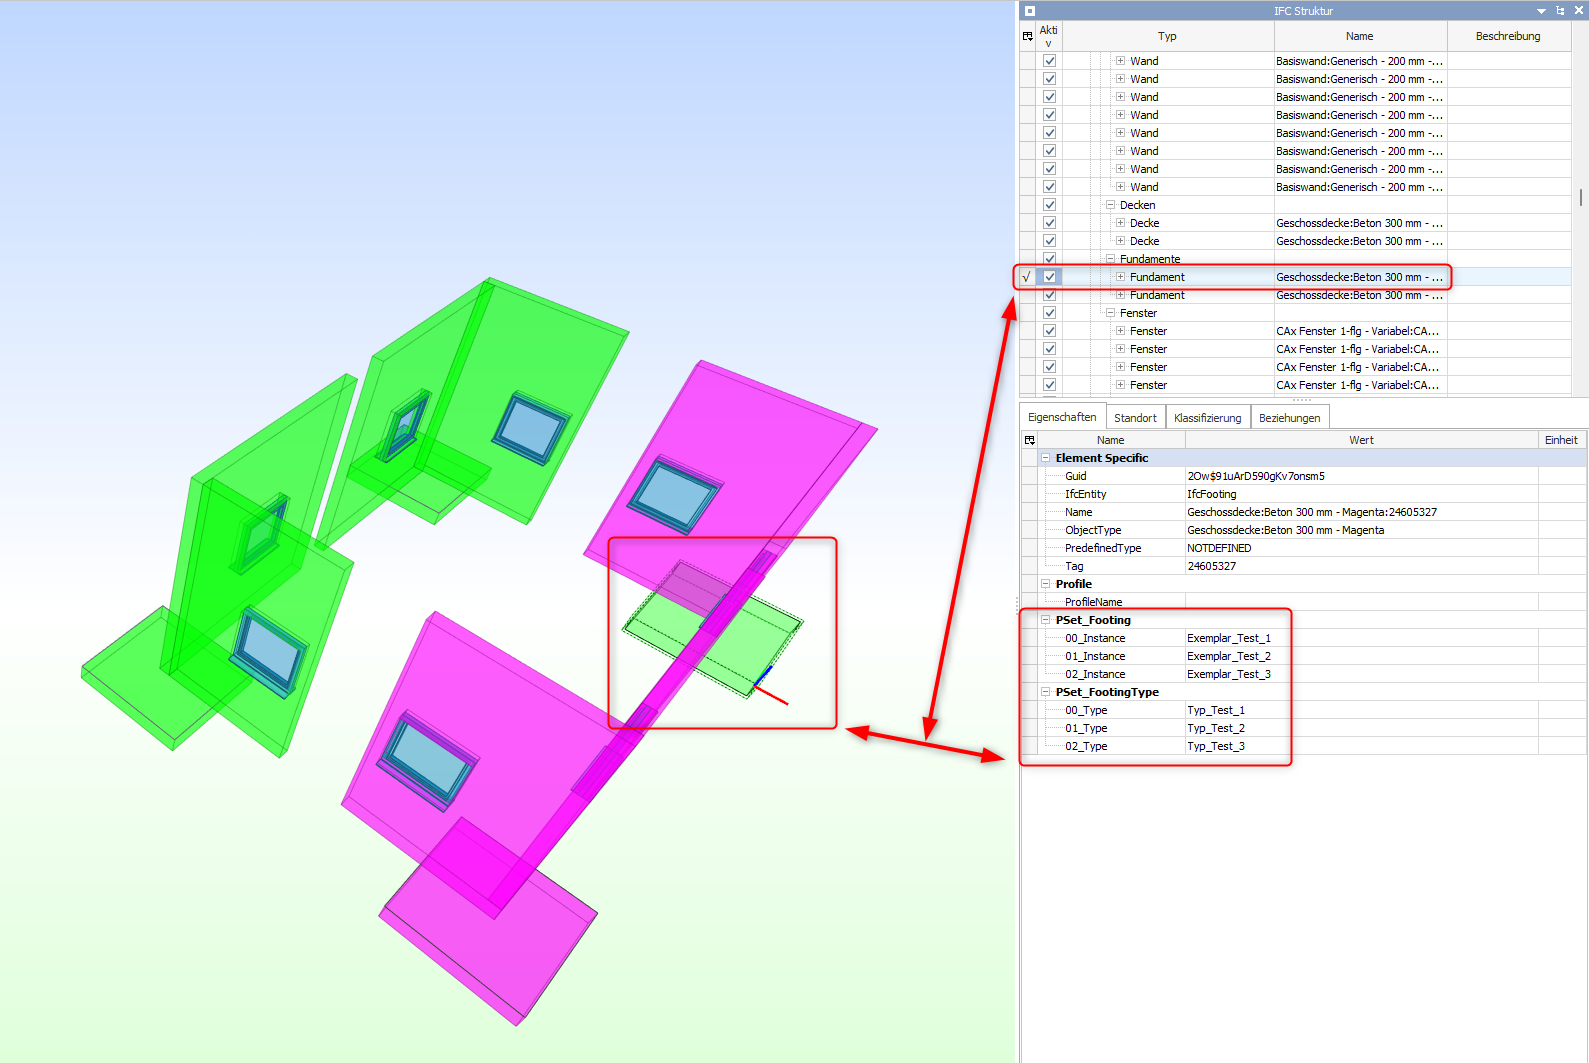1589x1063 pixels.
Task: Select the Guid value cell
Action: tap(1360, 476)
